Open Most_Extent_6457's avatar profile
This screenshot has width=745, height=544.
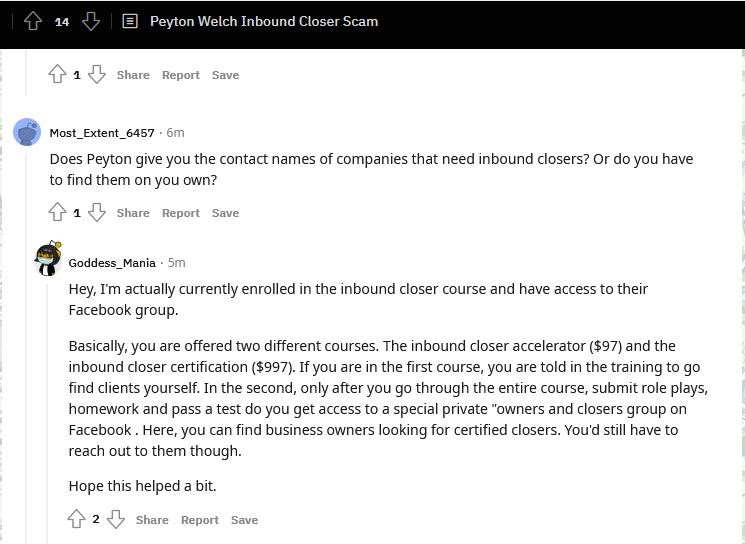pos(27,132)
